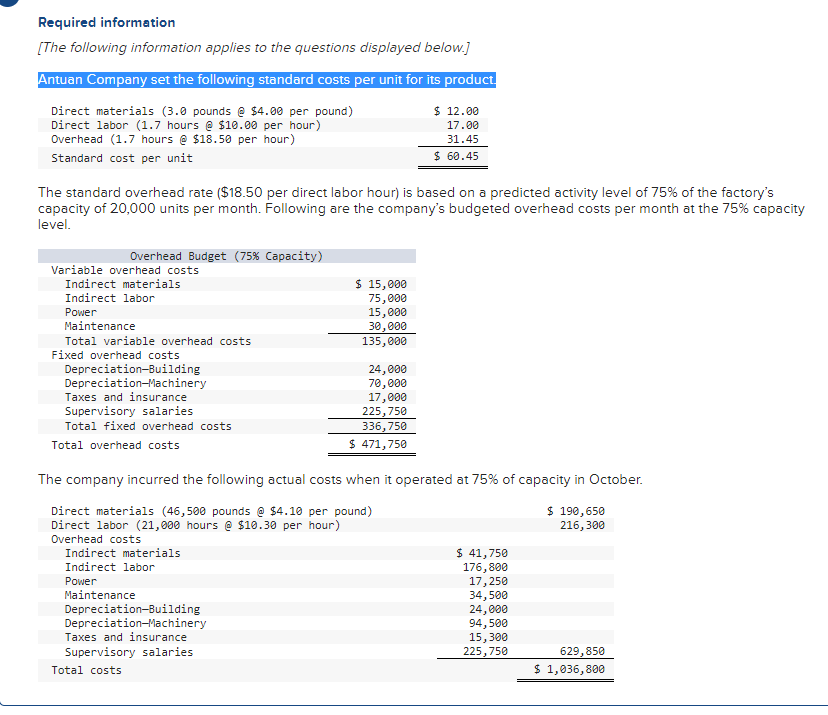828x715 pixels.
Task: Select the Total variable overhead costs figure
Action: [385, 340]
